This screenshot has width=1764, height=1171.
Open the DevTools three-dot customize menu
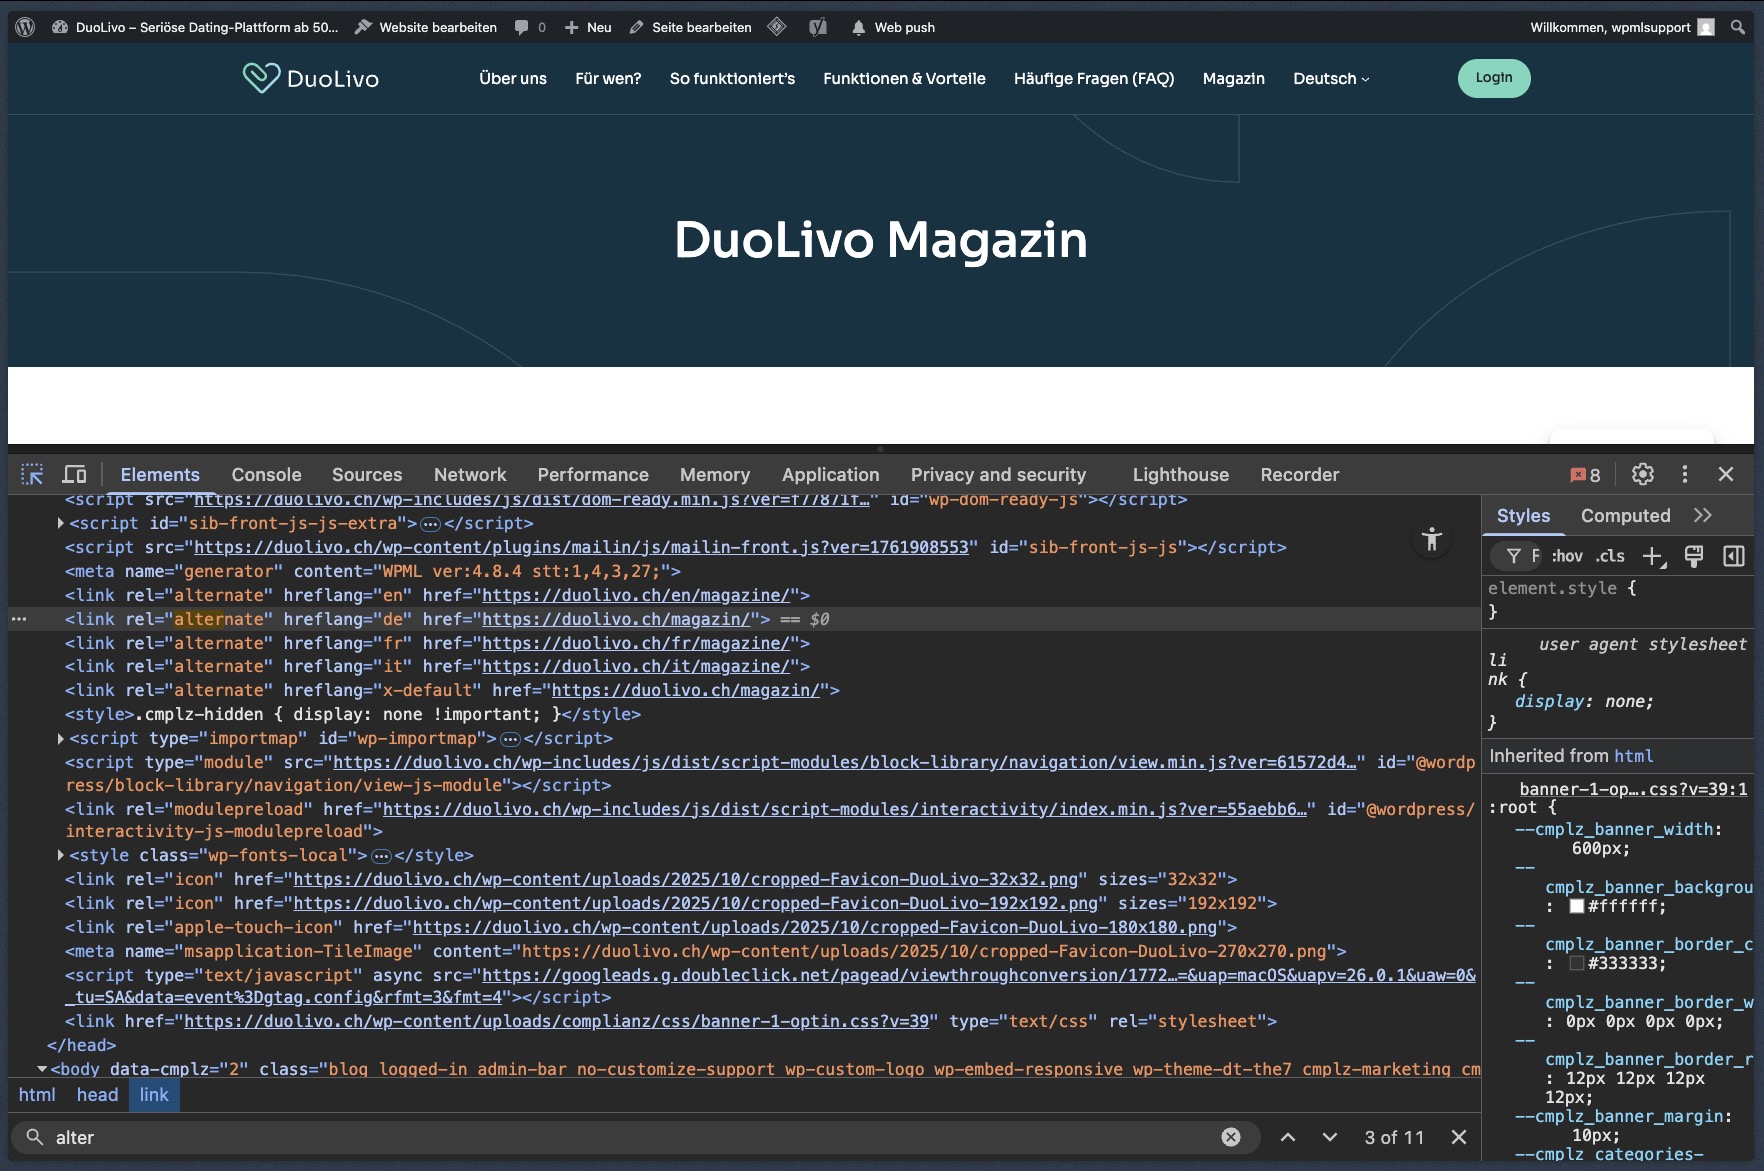pyautogui.click(x=1685, y=474)
